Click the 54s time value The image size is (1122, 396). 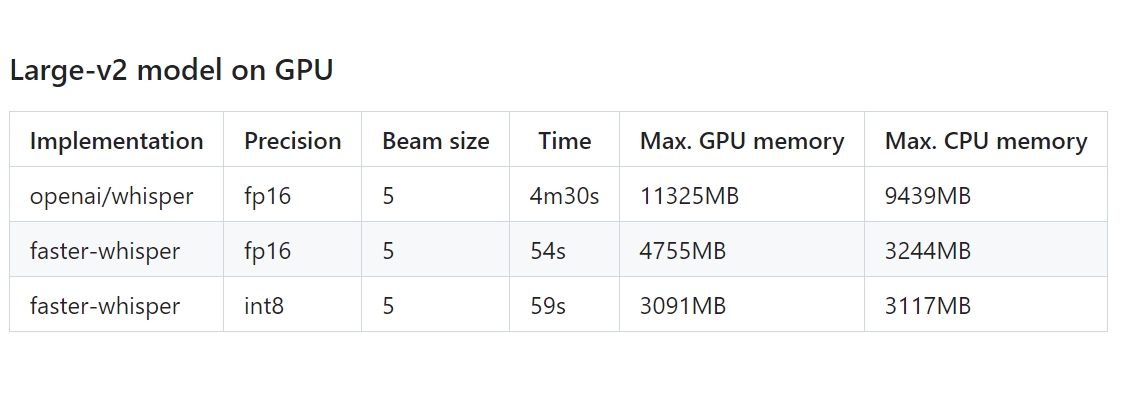click(x=548, y=251)
